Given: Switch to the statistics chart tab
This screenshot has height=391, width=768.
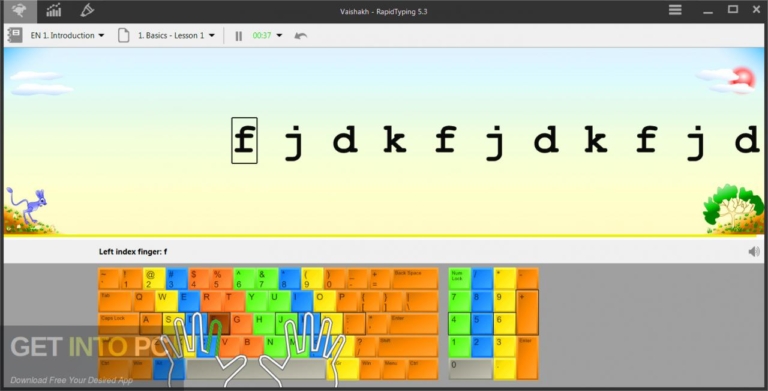Looking at the screenshot, I should 53,10.
